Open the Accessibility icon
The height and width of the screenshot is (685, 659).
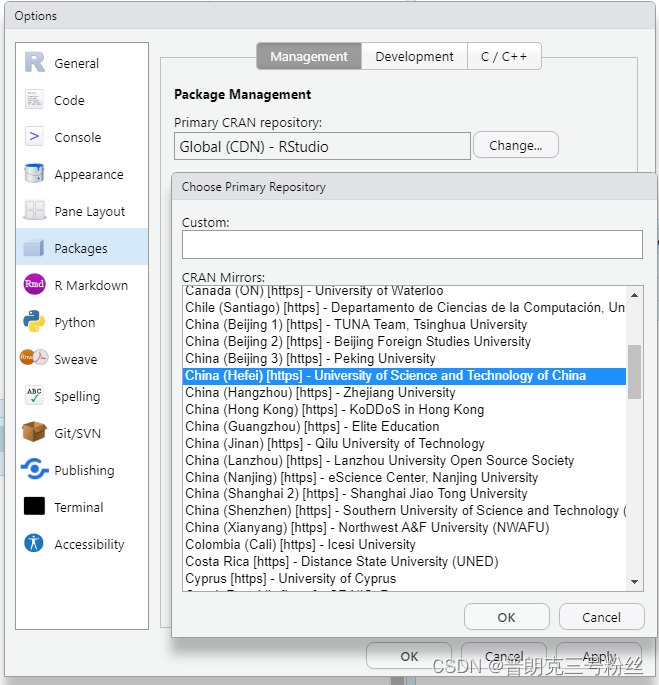click(34, 543)
